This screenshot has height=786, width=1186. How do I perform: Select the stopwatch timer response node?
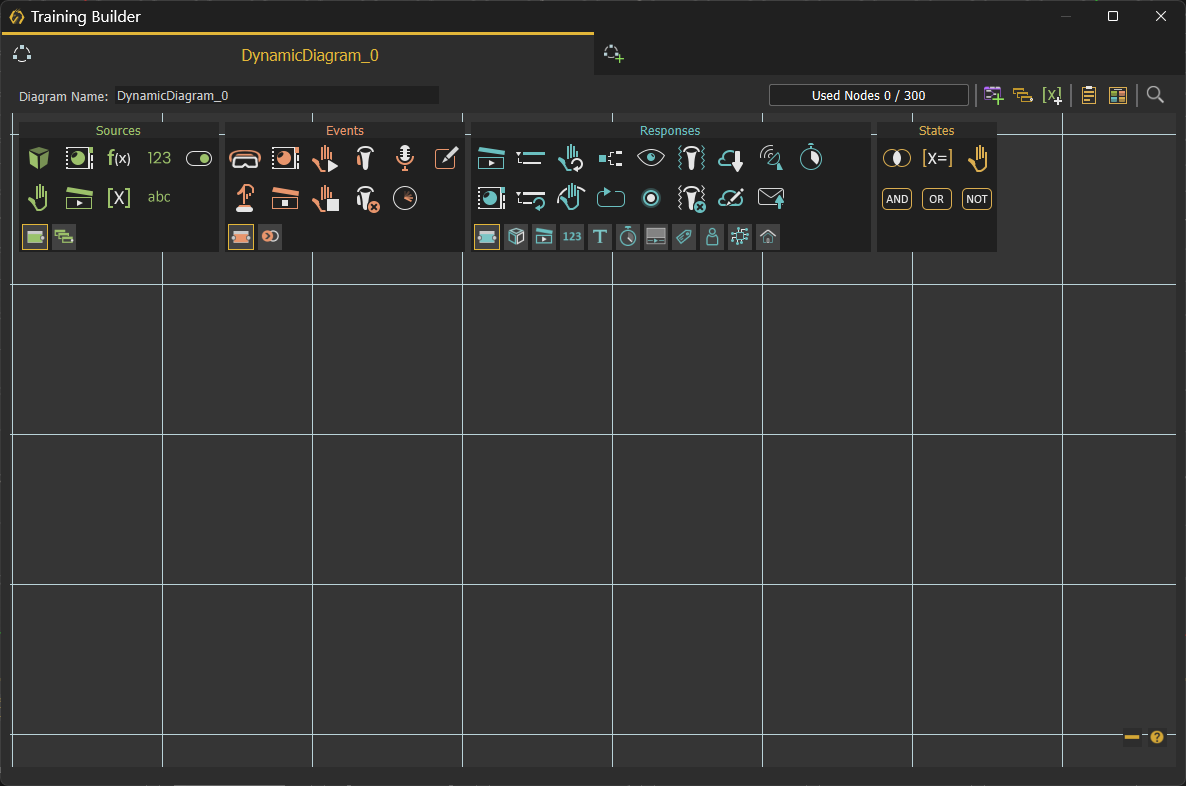(x=811, y=157)
